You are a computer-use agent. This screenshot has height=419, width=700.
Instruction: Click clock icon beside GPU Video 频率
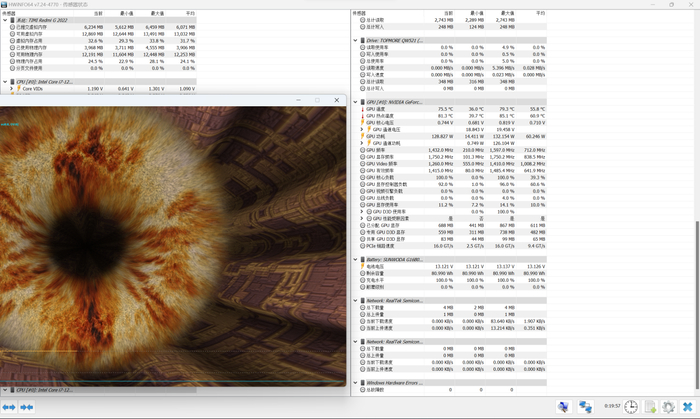(x=362, y=164)
